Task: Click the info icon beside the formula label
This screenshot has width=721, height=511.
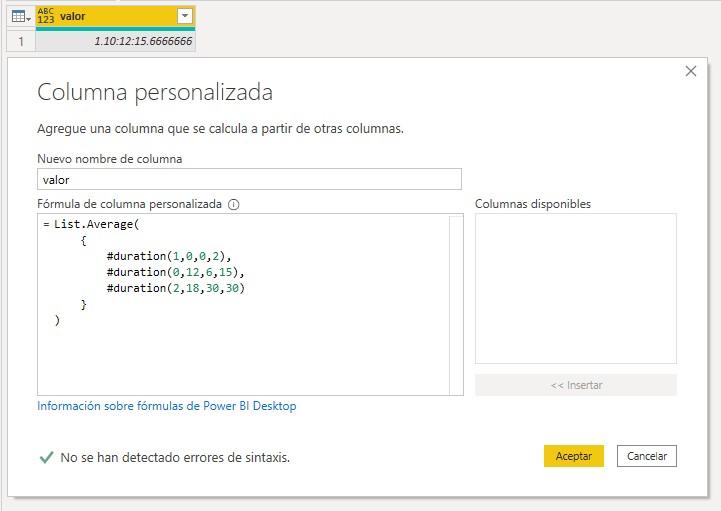Action: pos(234,204)
